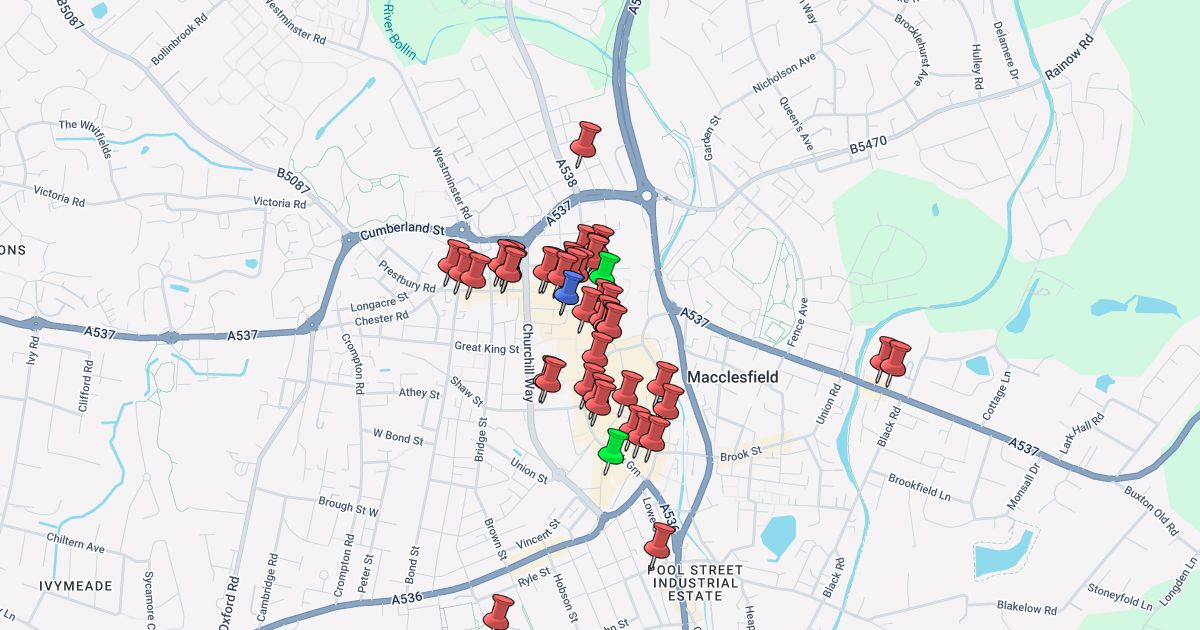Click the leftmost red pin near Prestbury Rd
This screenshot has height=630, width=1200.
[453, 259]
